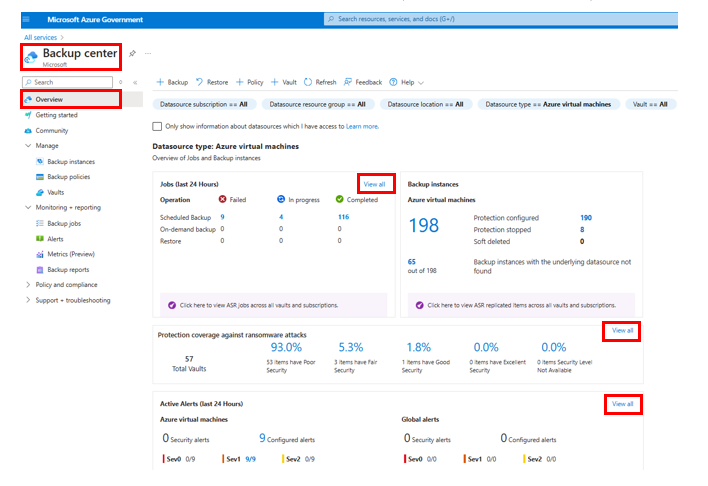The width and height of the screenshot is (708, 486).
Task: Open Backup instances menu item
Action: coord(71,161)
